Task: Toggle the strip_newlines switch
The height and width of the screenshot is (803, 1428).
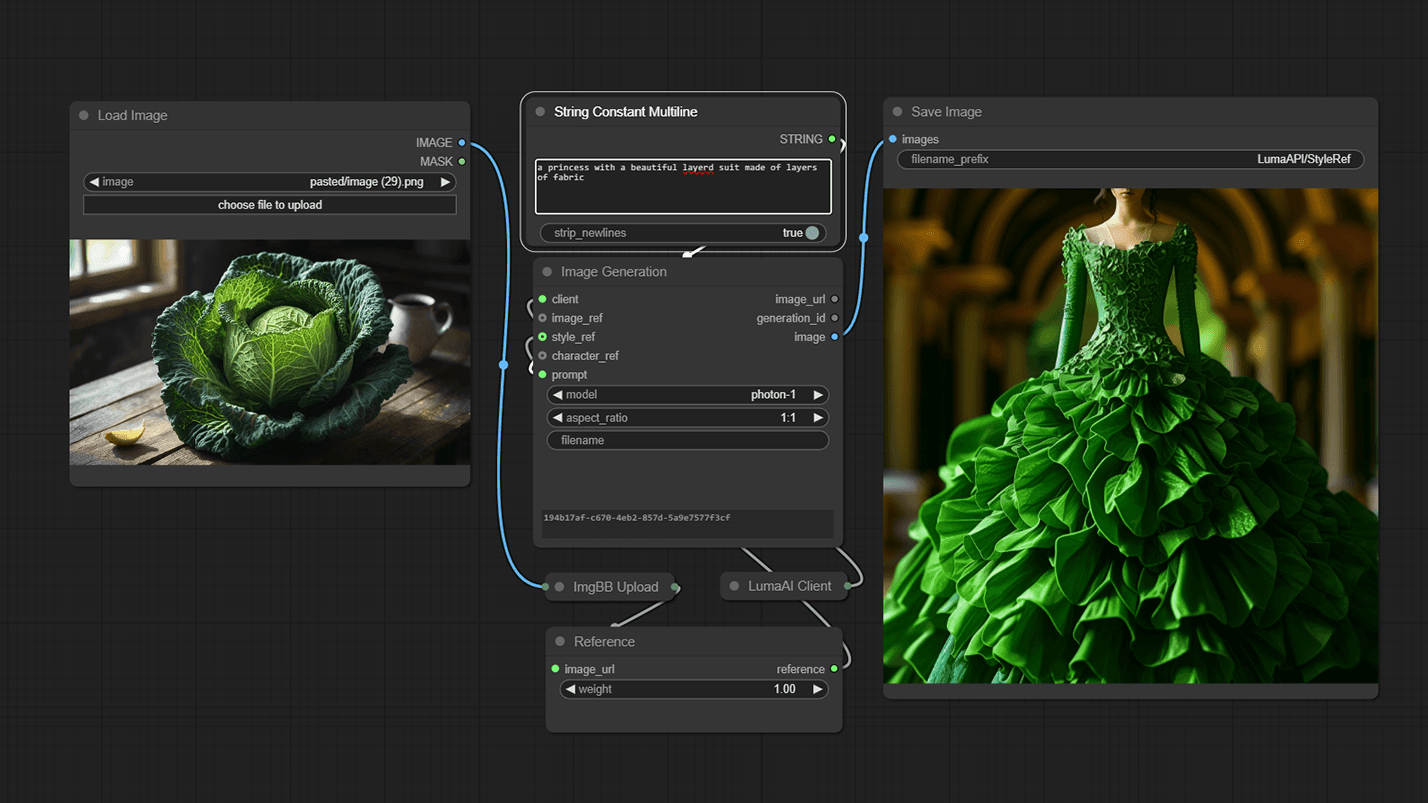Action: (811, 233)
